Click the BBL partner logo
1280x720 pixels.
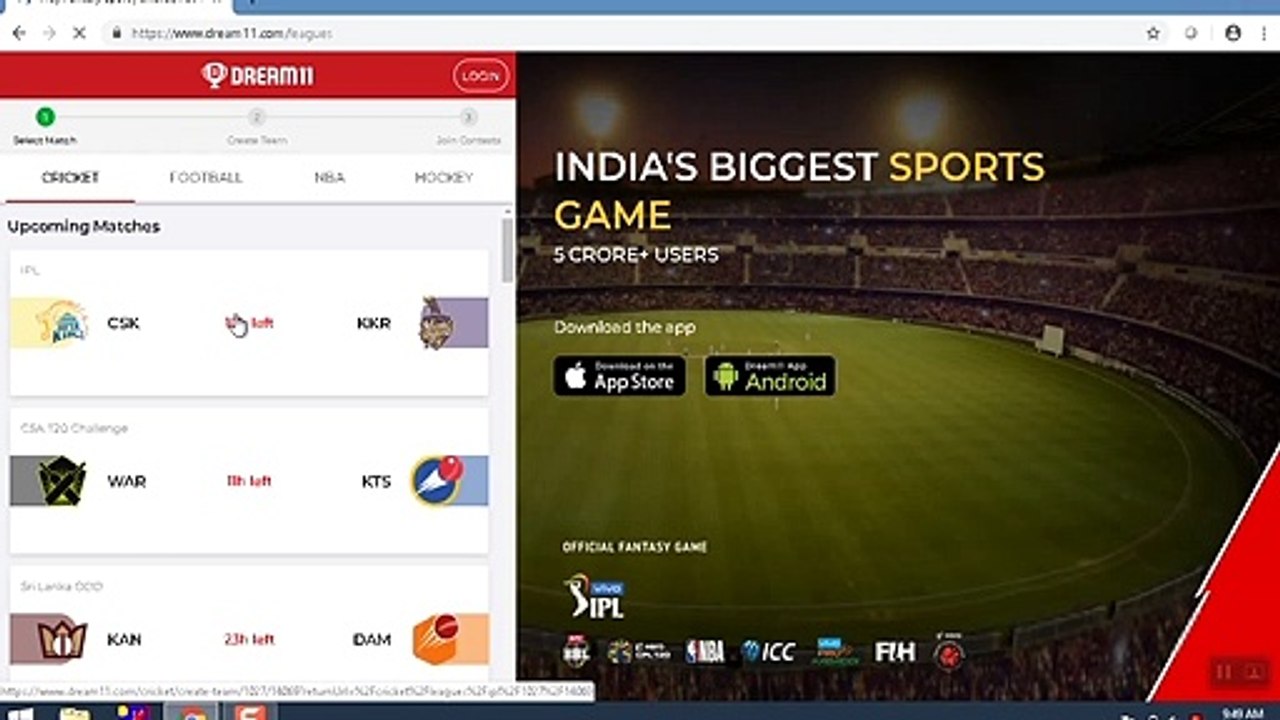point(576,652)
